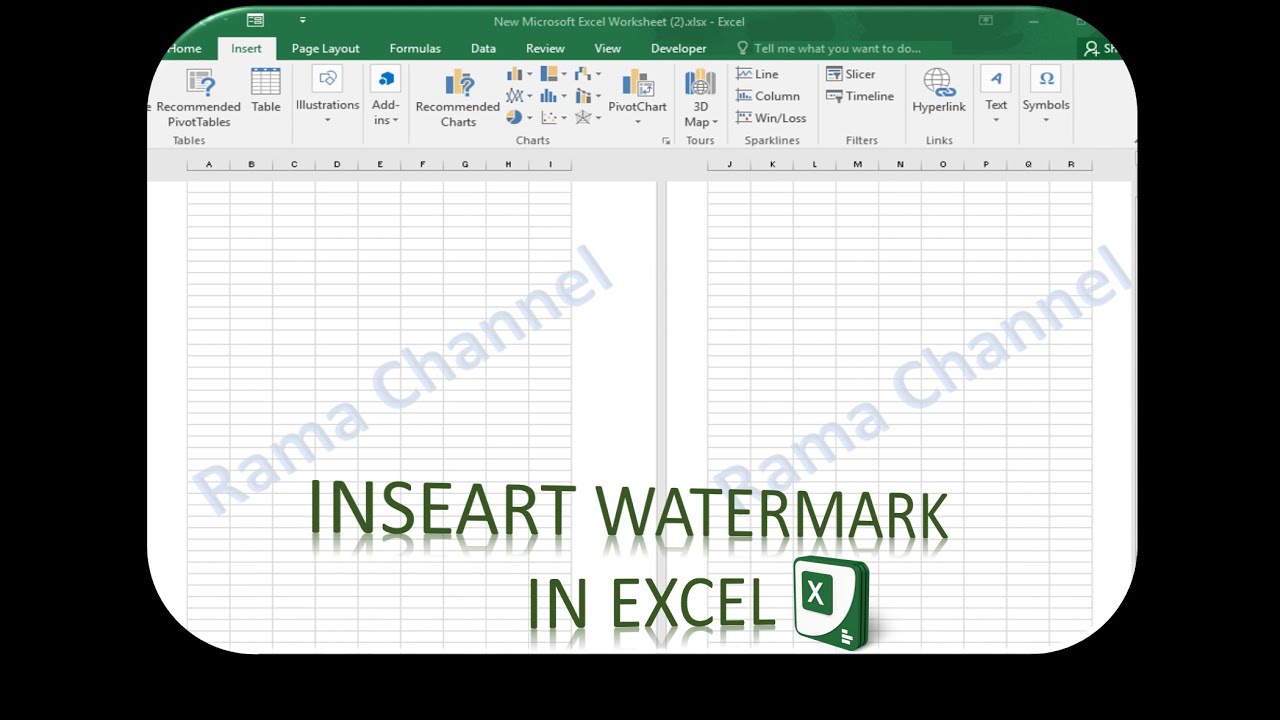1280x720 pixels.
Task: Open Recommended PivotTables
Action: (x=199, y=98)
